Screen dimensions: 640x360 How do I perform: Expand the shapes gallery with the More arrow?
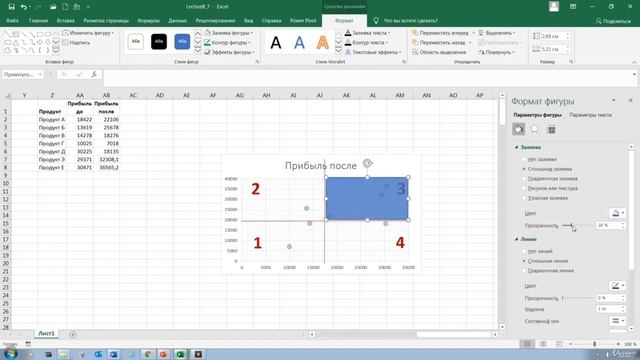(56, 51)
